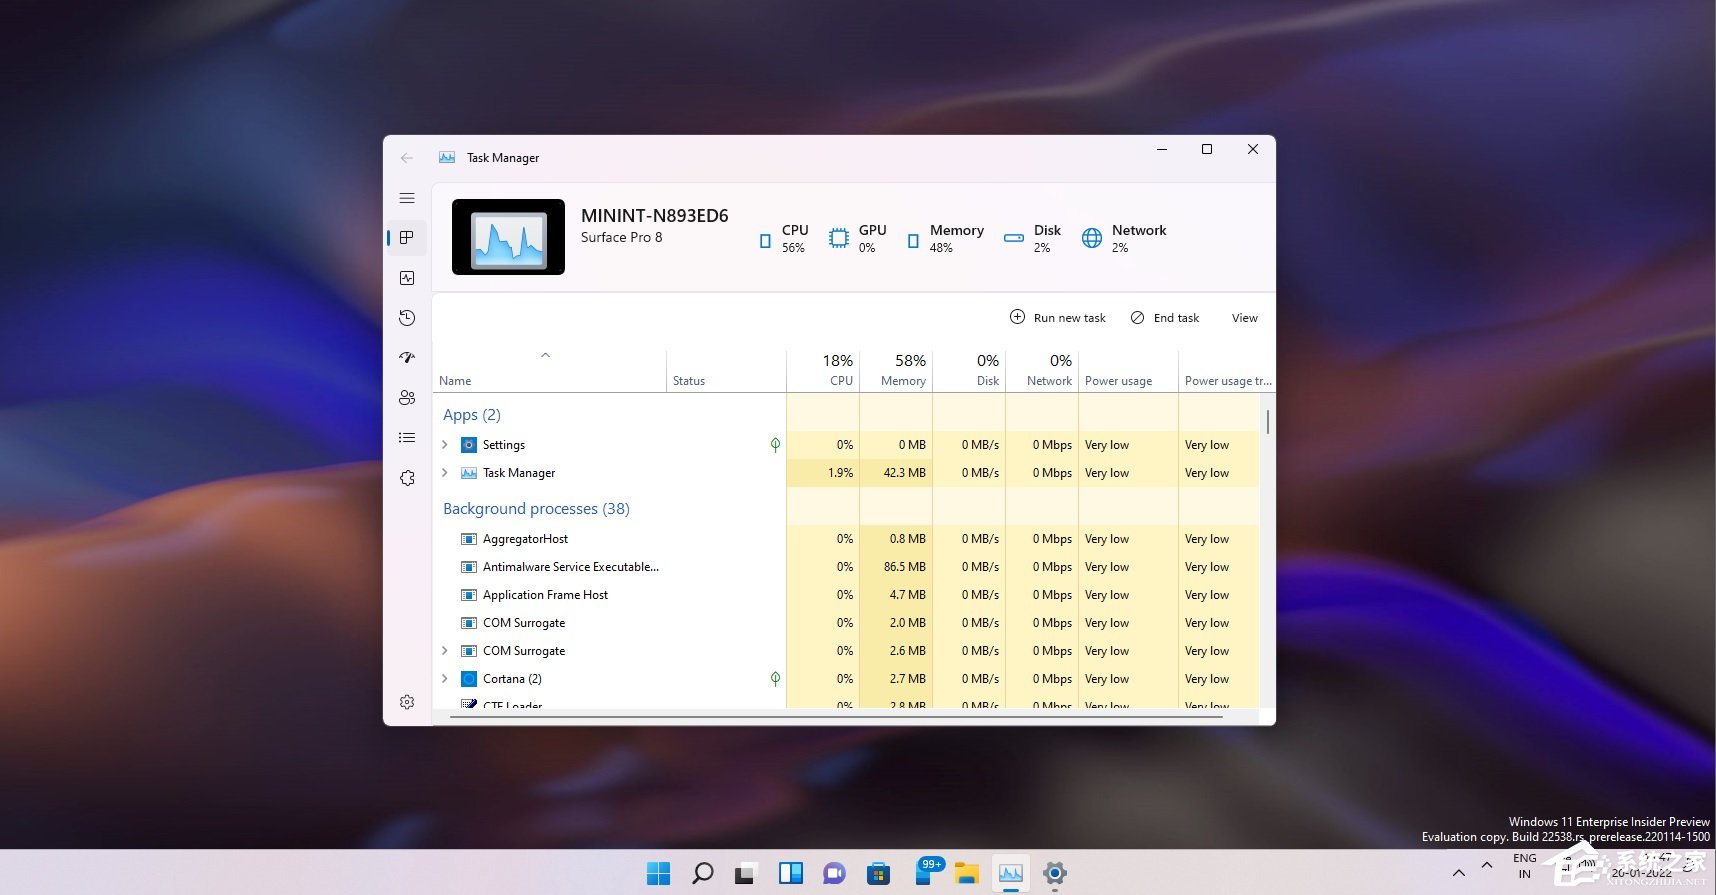Open the hamburger navigation menu
Image resolution: width=1716 pixels, height=895 pixels.
pyautogui.click(x=407, y=198)
